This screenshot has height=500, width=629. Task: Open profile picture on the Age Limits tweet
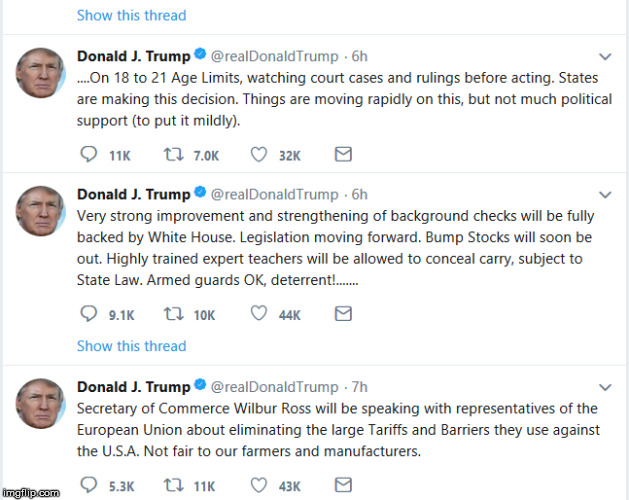[x=40, y=73]
